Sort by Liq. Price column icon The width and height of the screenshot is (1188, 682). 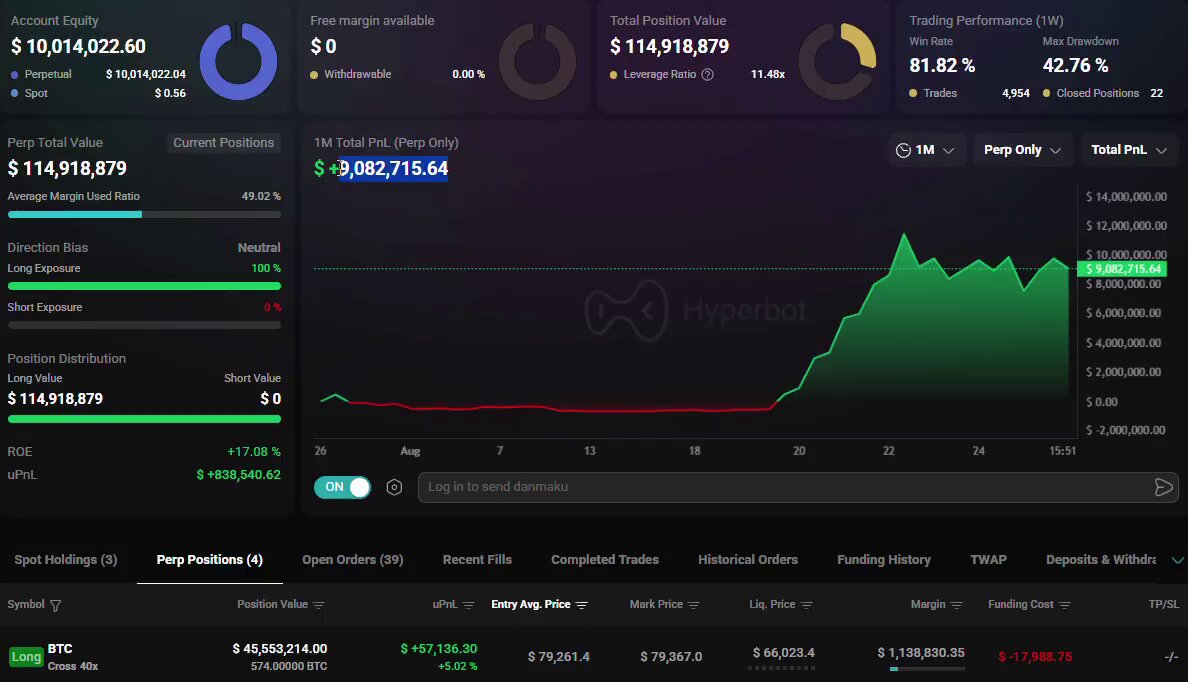(807, 605)
